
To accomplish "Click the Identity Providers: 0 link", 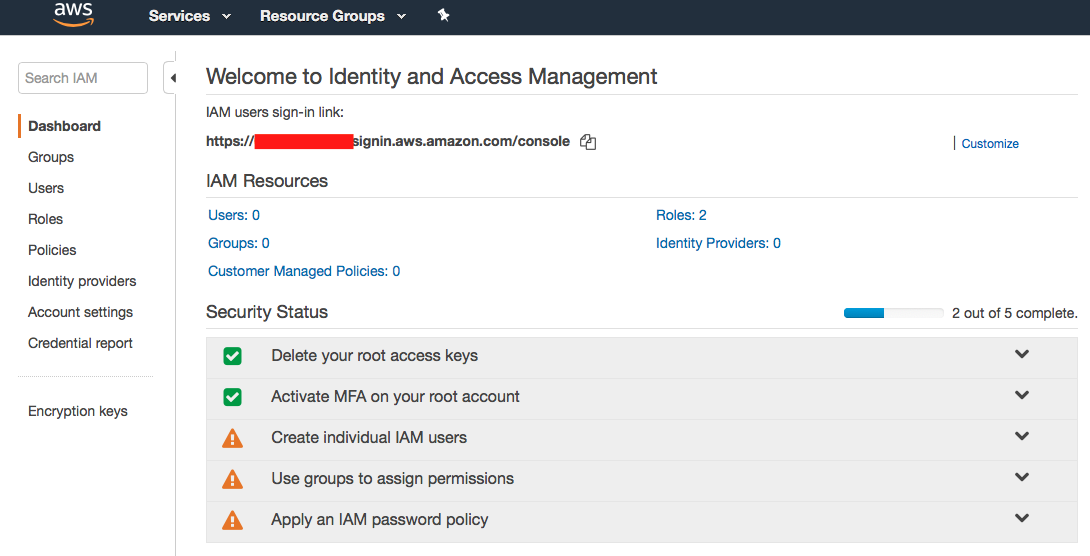I will point(718,243).
